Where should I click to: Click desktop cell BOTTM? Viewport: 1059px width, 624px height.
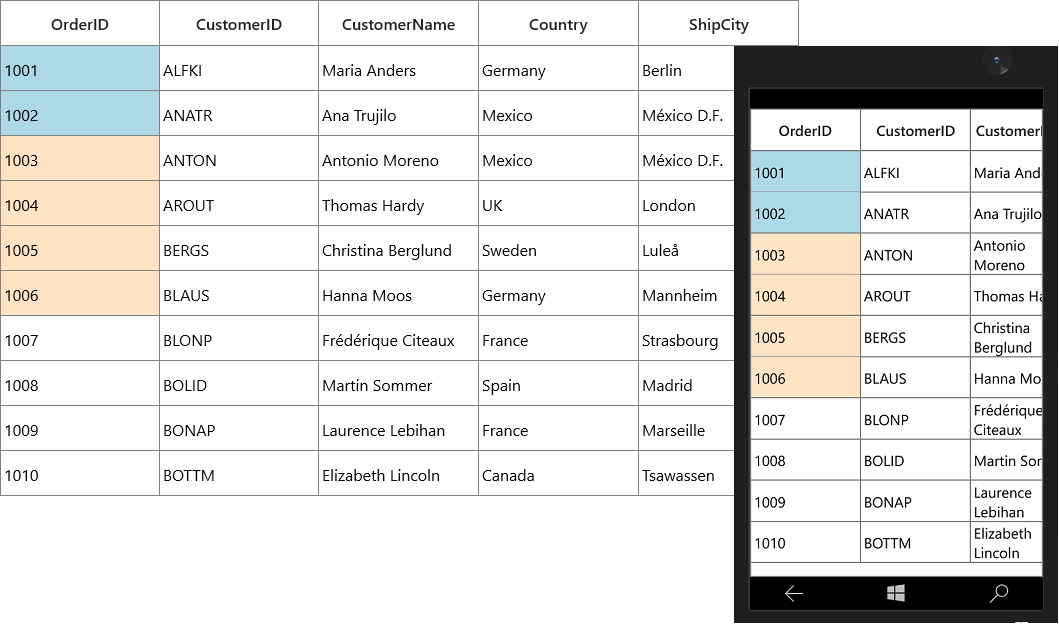click(x=239, y=474)
